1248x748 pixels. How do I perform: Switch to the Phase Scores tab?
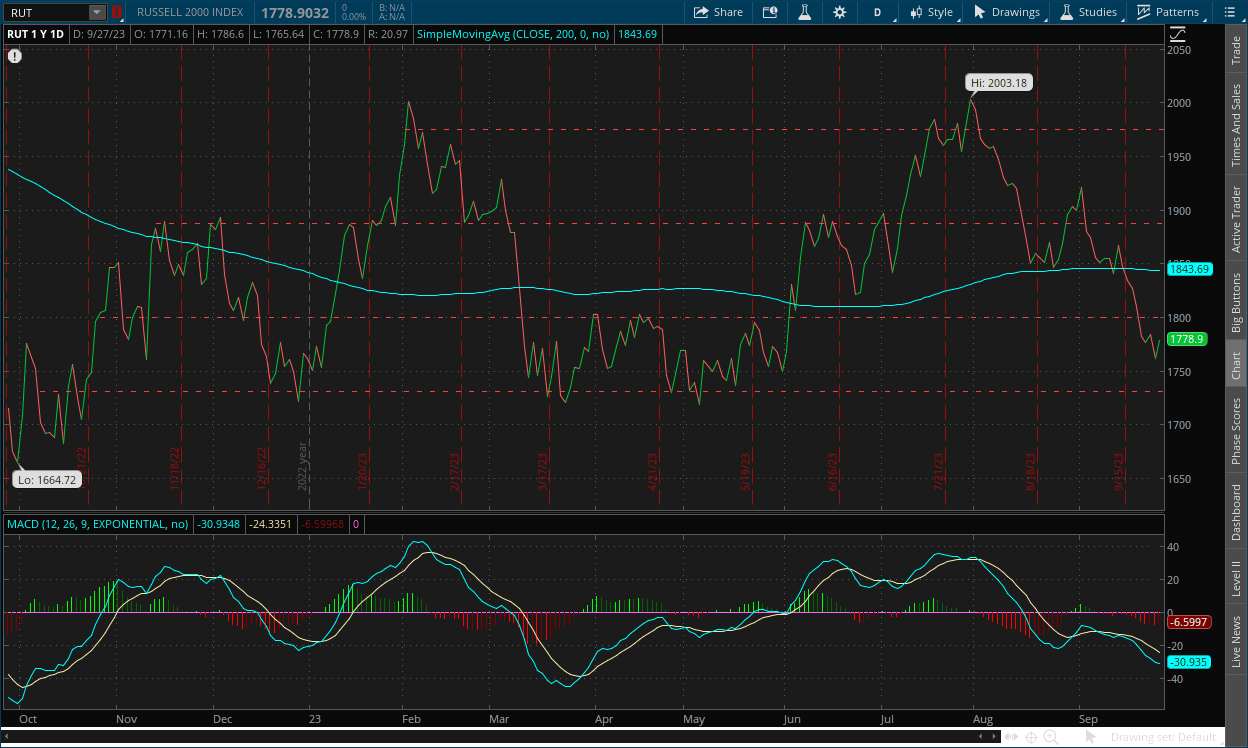click(x=1236, y=430)
